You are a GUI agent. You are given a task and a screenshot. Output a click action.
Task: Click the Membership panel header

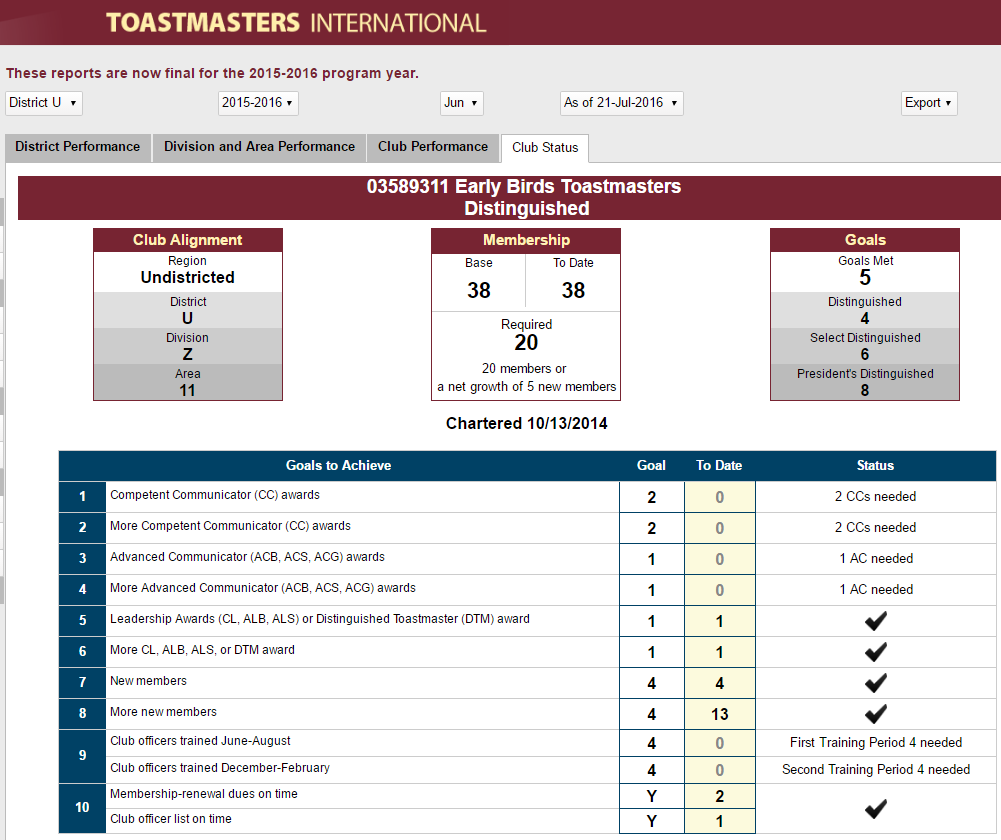526,240
